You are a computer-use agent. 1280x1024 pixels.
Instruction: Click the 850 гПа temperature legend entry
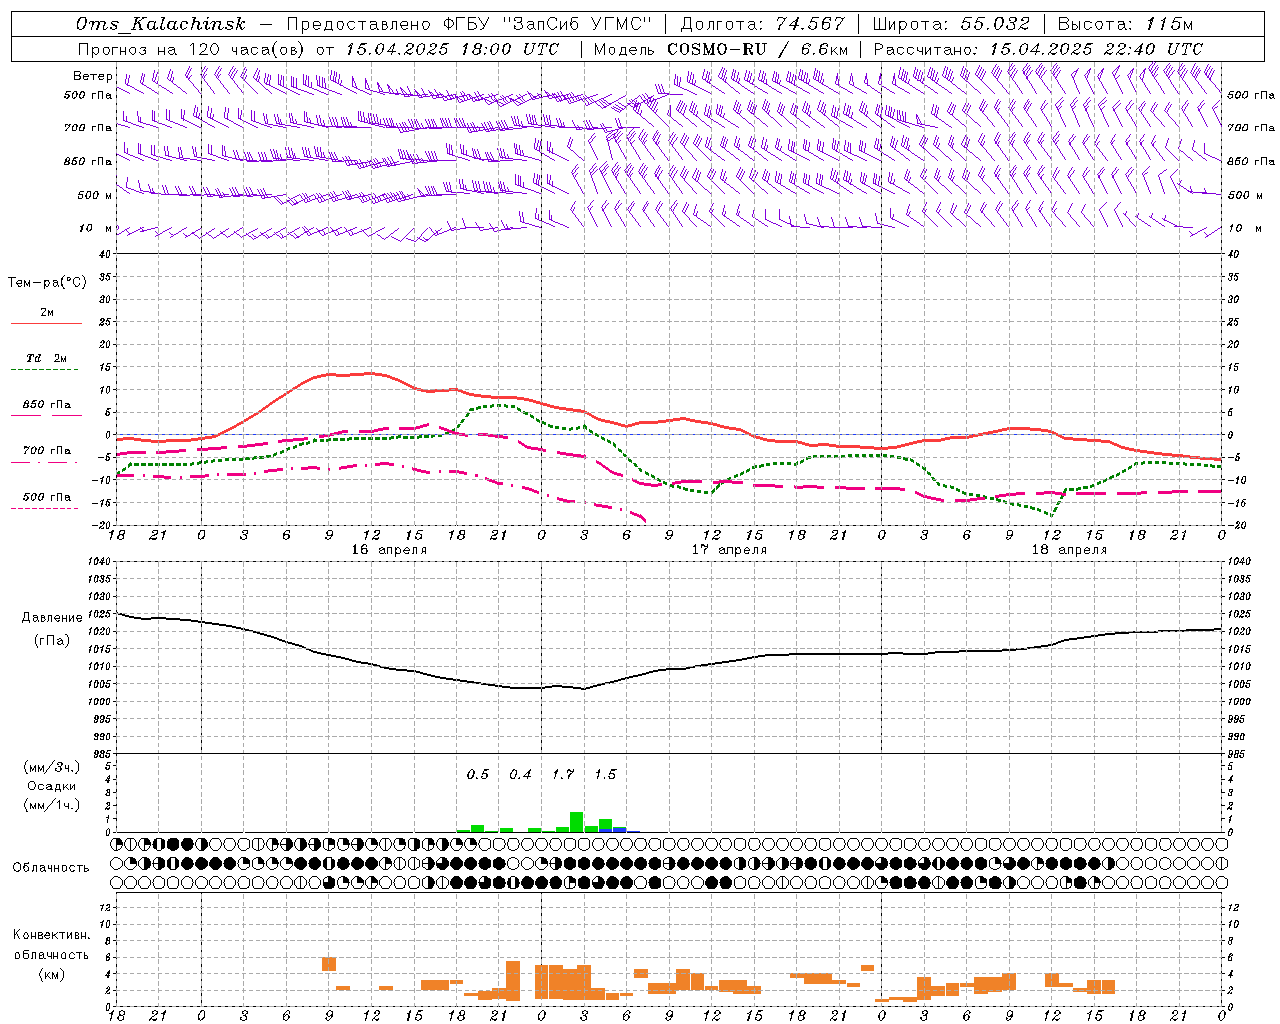point(47,405)
